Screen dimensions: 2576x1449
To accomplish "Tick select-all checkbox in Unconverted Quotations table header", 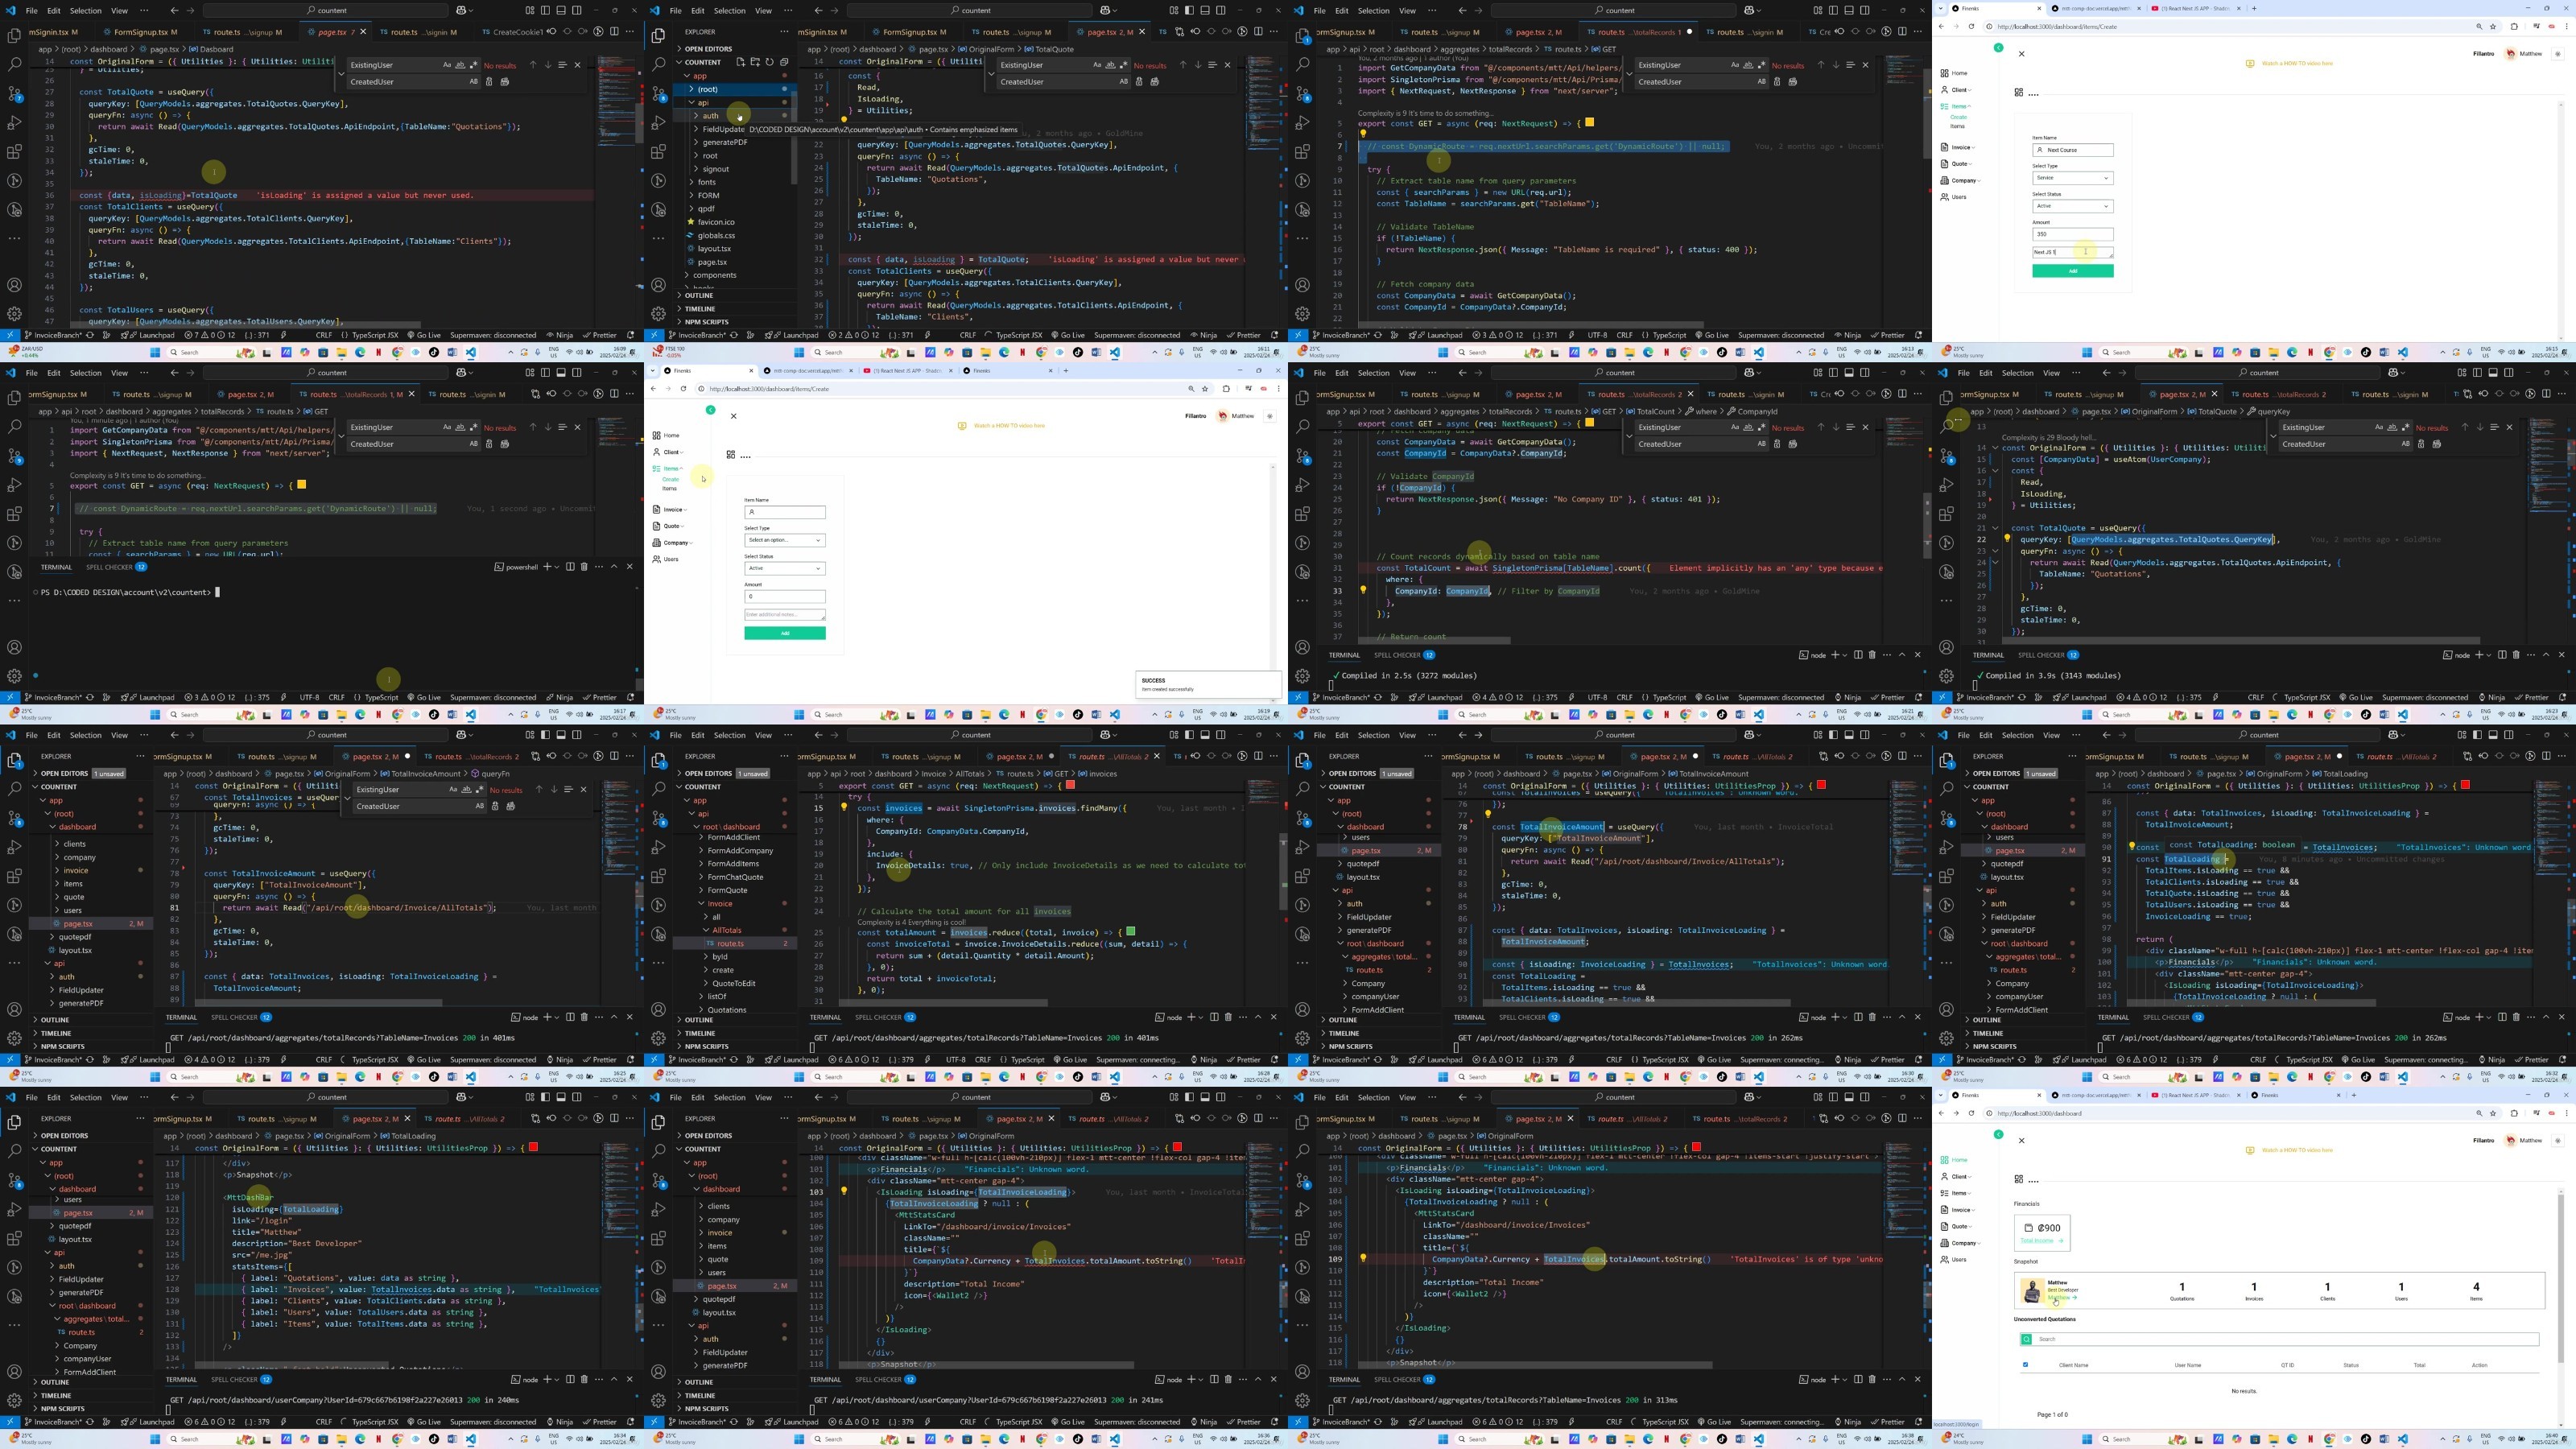I will click(x=2026, y=1364).
